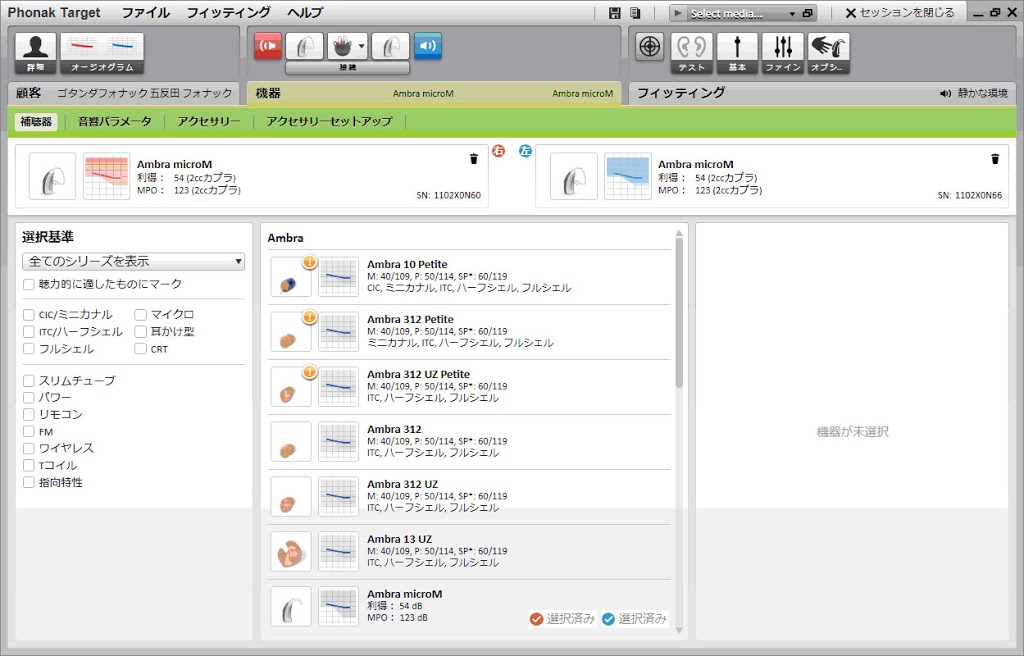Screen dimensions: 1024x656
Task: Open the ヘルプ menu
Action: (305, 12)
